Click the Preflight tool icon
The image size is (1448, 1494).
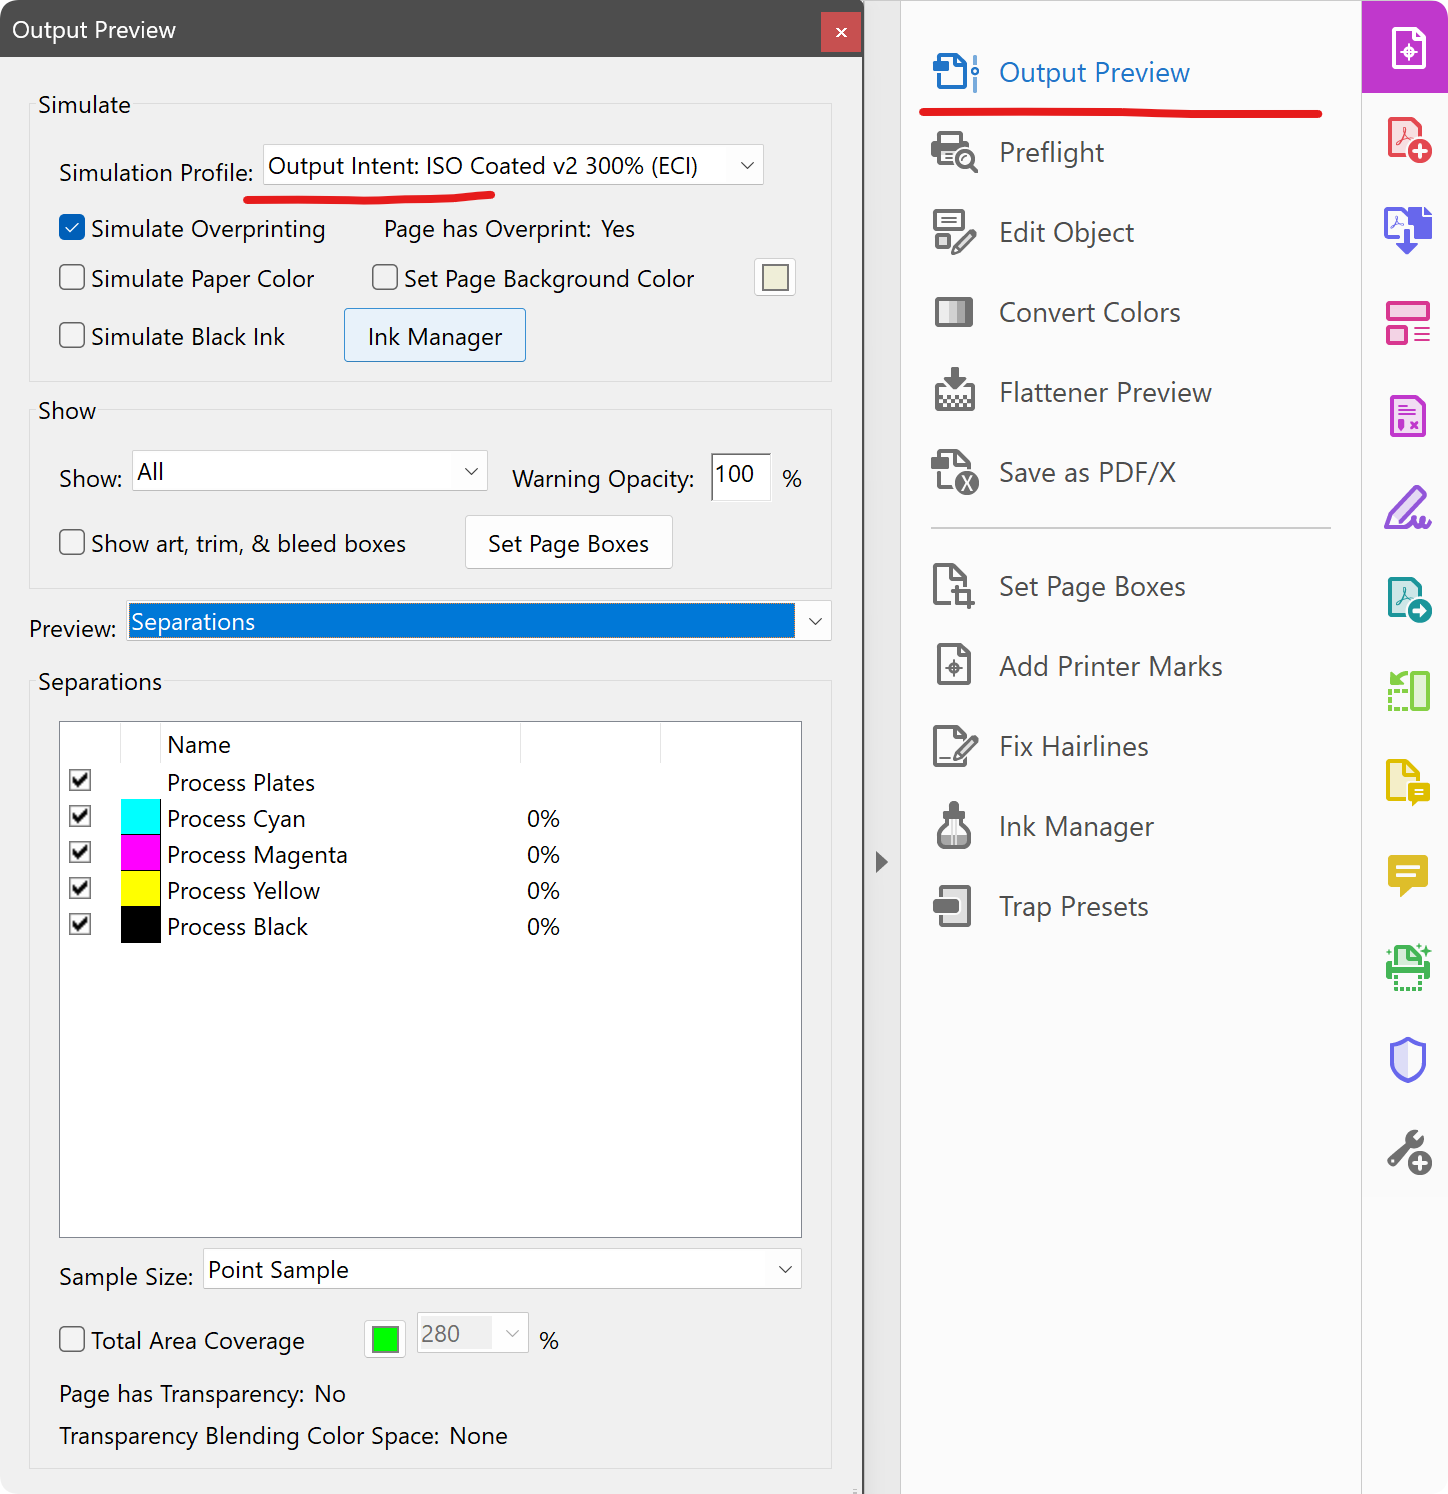click(953, 153)
